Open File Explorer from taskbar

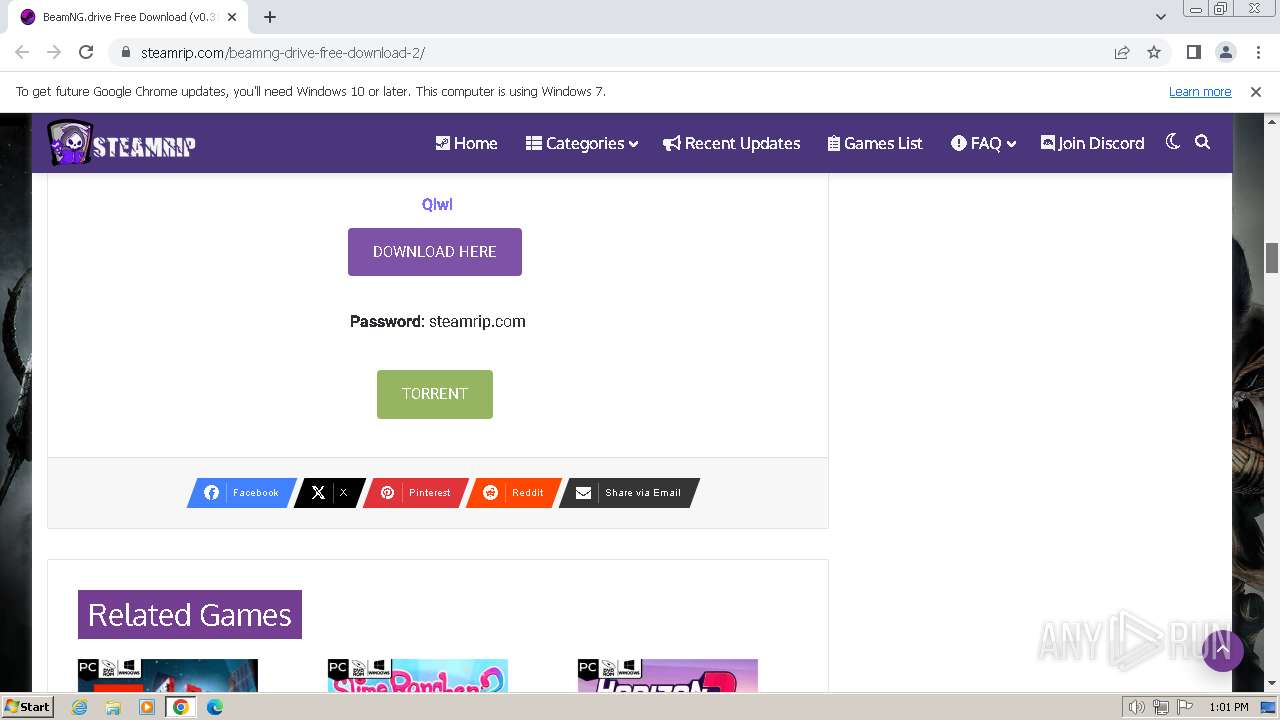pos(113,707)
